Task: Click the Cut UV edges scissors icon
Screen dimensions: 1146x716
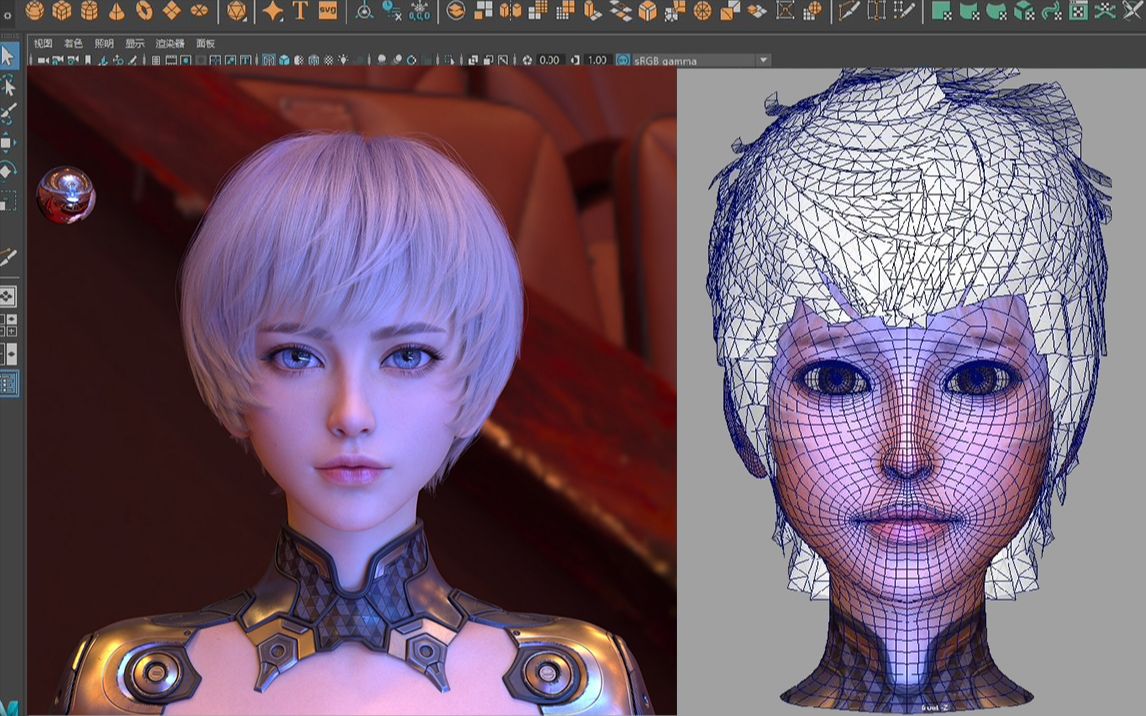Action: click(x=1133, y=10)
